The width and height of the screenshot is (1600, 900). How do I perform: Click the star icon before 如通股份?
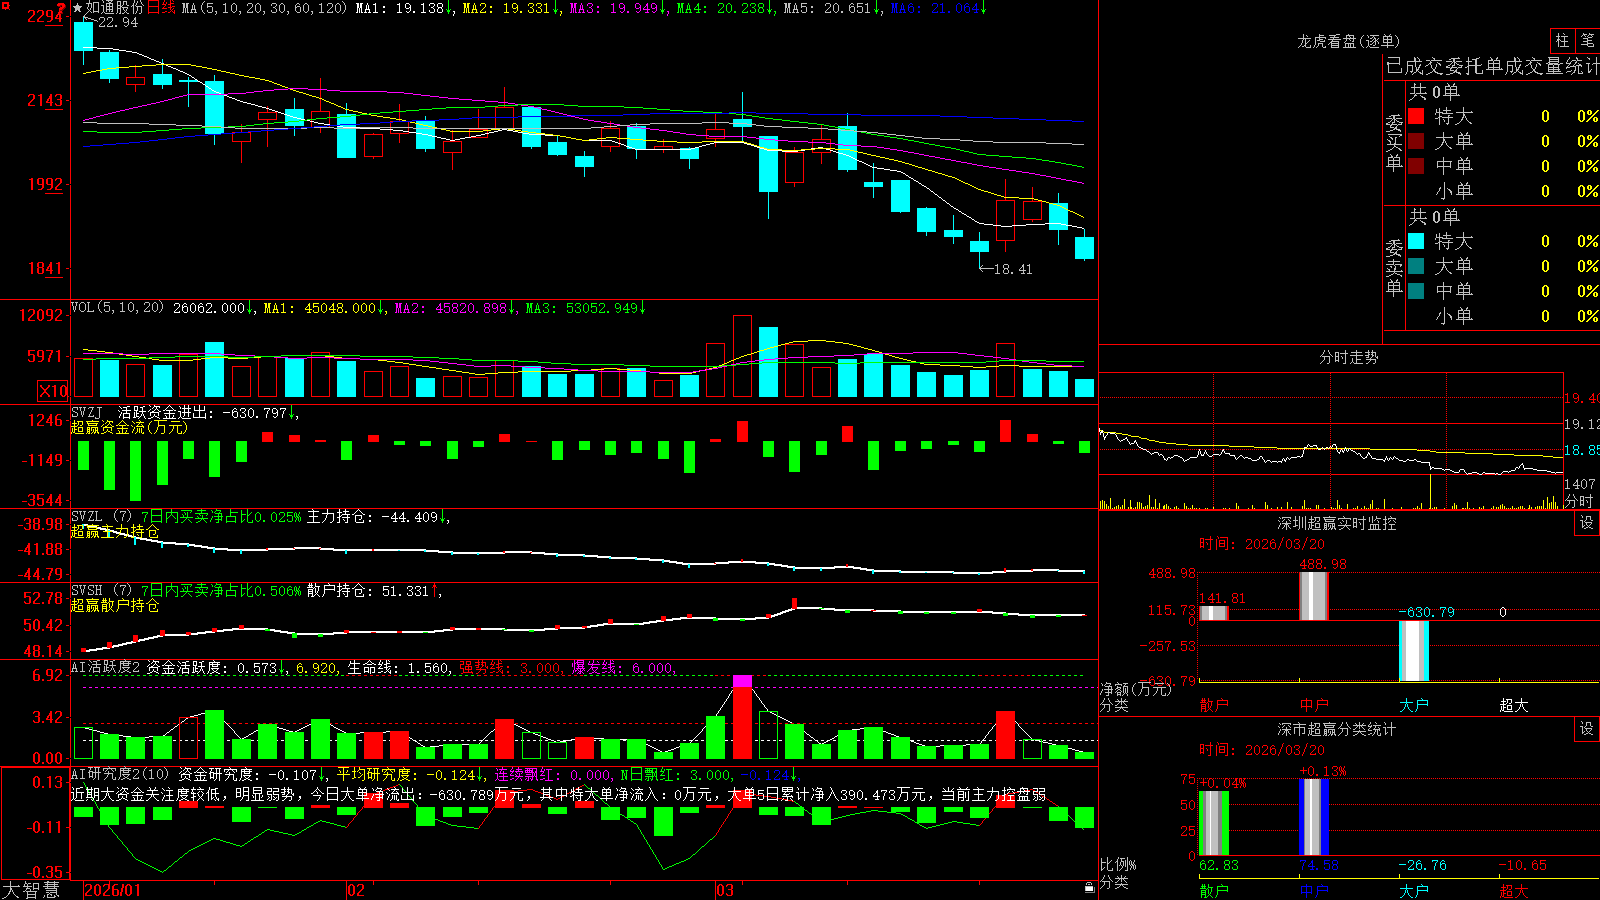(78, 8)
